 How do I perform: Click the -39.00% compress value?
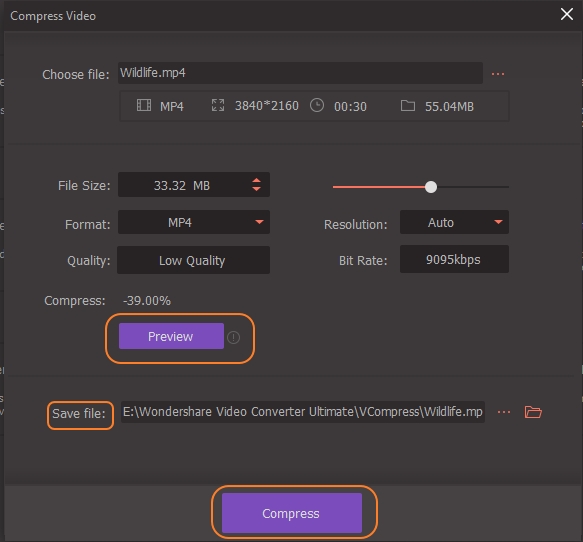pyautogui.click(x=147, y=300)
